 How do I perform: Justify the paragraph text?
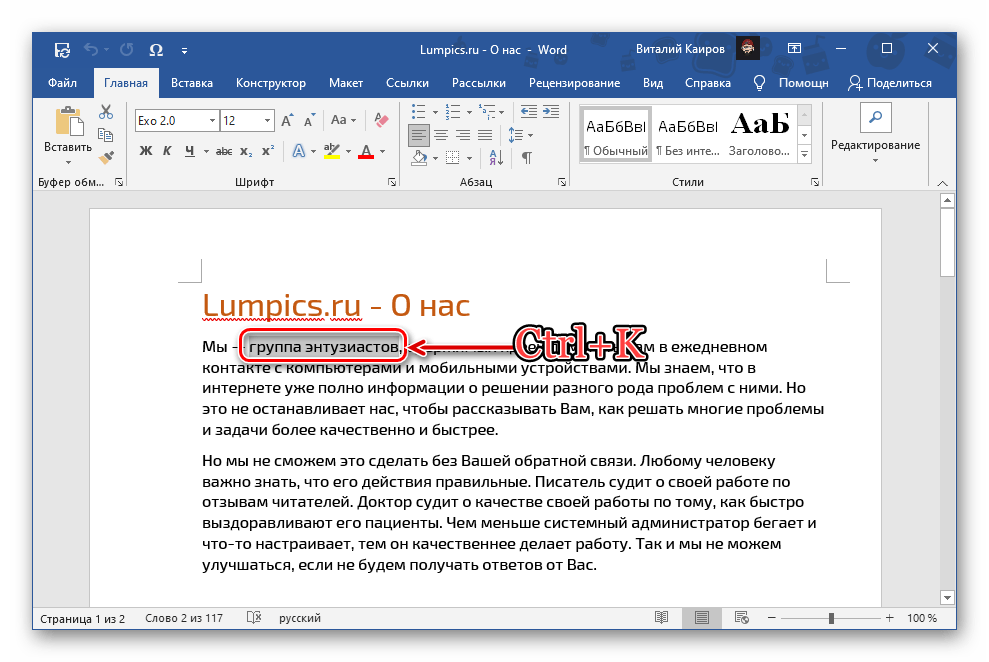coord(485,135)
